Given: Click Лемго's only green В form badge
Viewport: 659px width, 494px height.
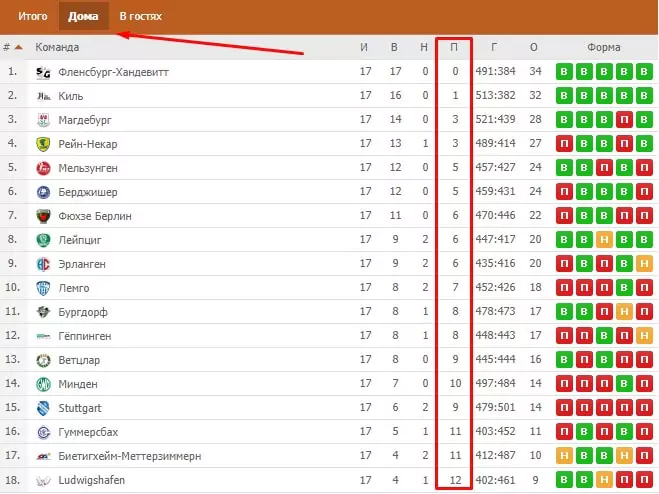Looking at the screenshot, I should (x=624, y=288).
